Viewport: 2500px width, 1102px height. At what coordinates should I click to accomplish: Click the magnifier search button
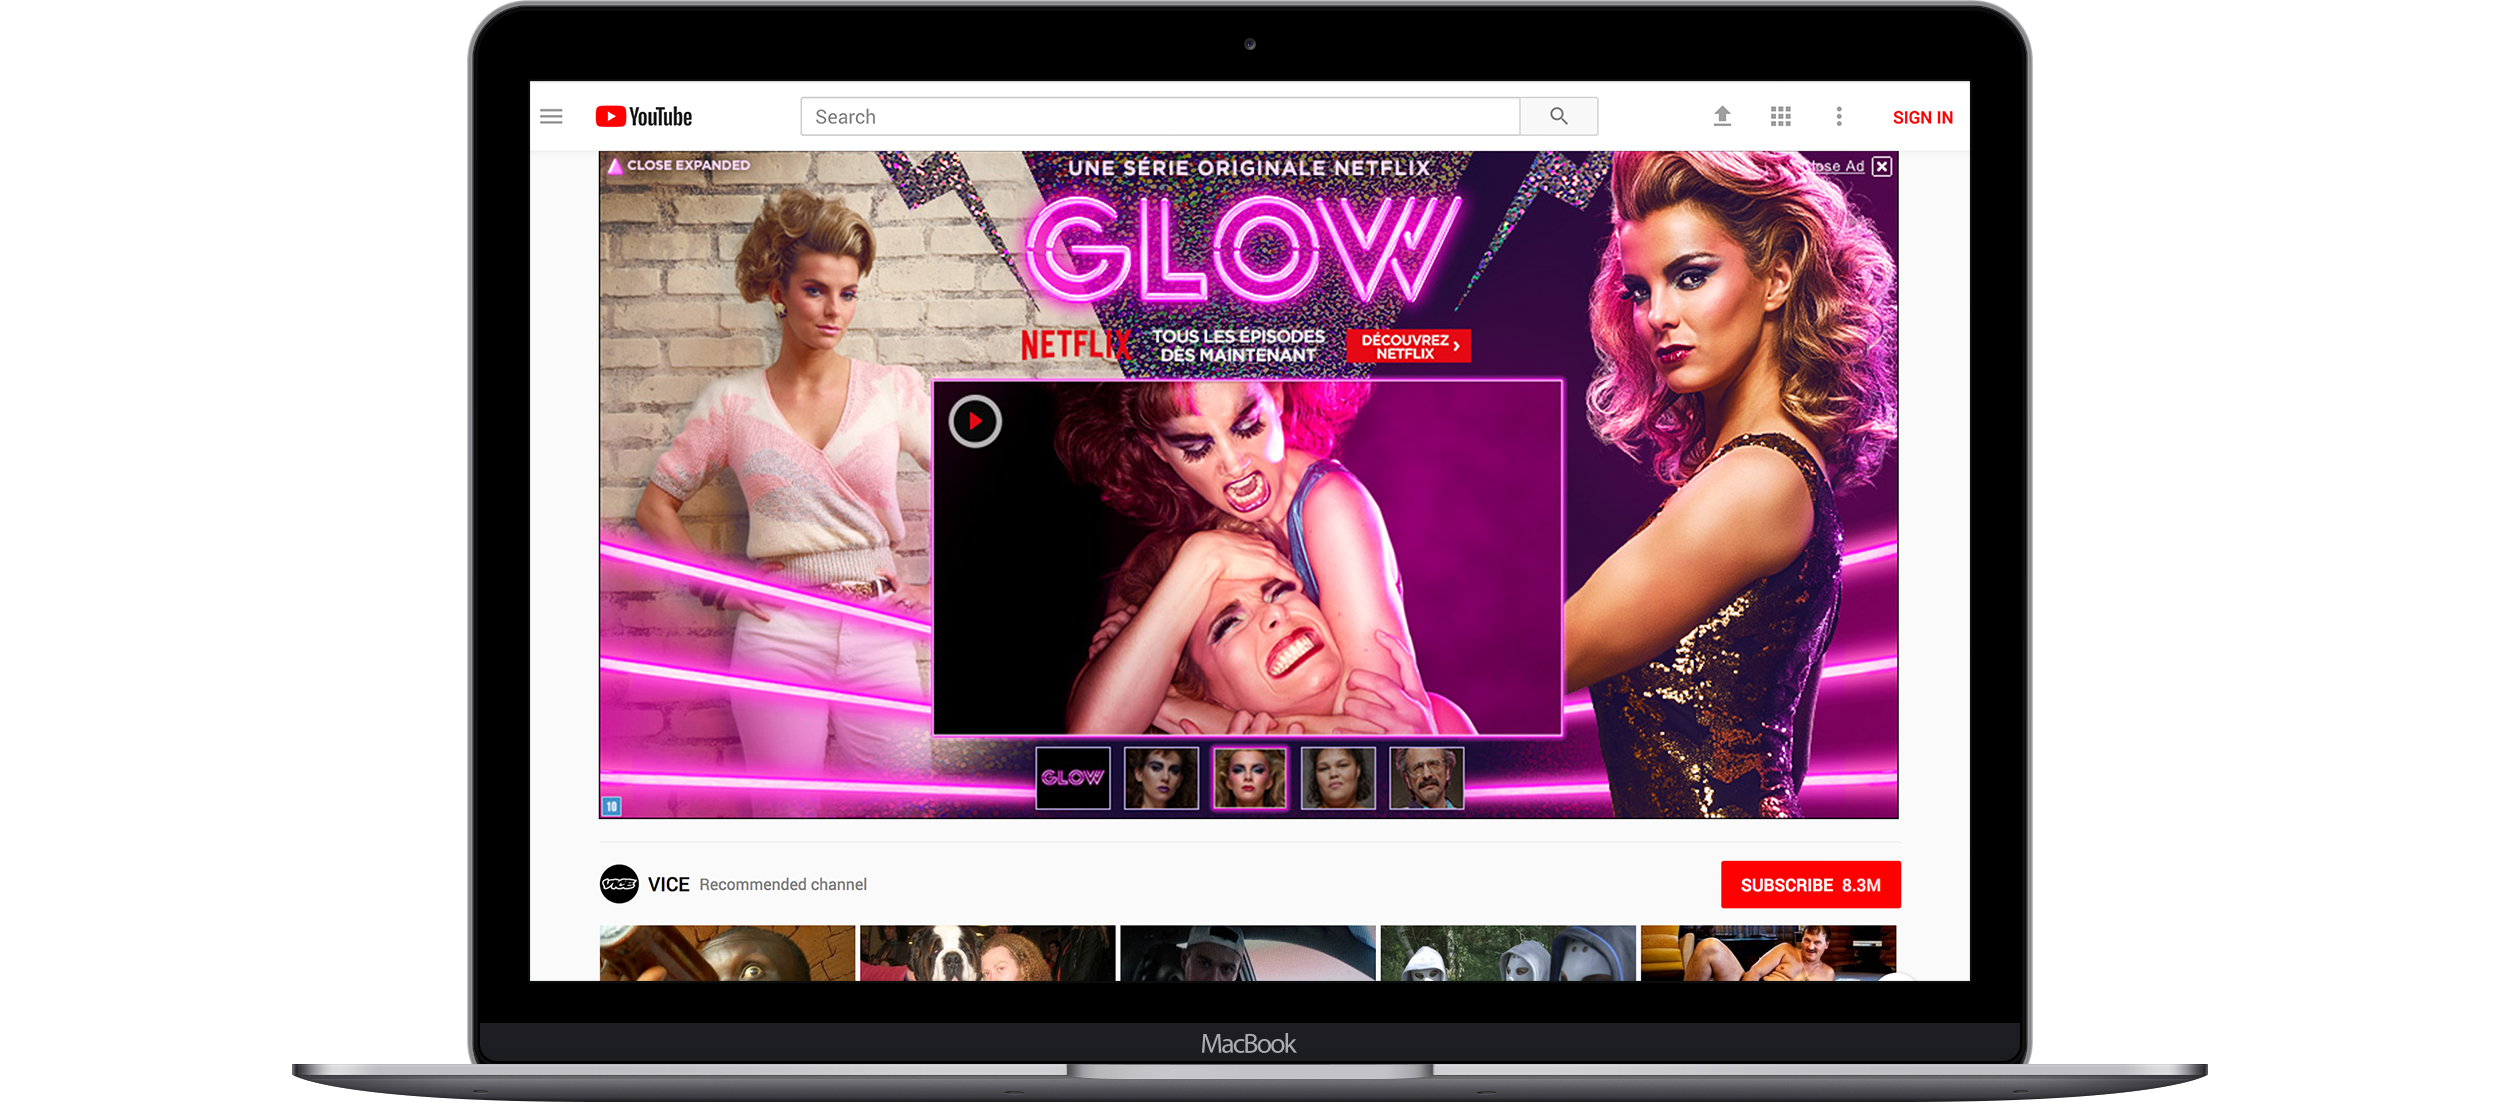(1559, 117)
